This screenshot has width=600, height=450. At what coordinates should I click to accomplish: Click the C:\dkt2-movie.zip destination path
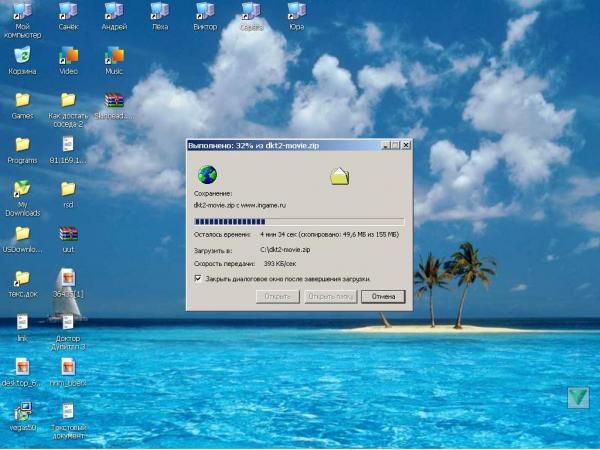click(285, 250)
